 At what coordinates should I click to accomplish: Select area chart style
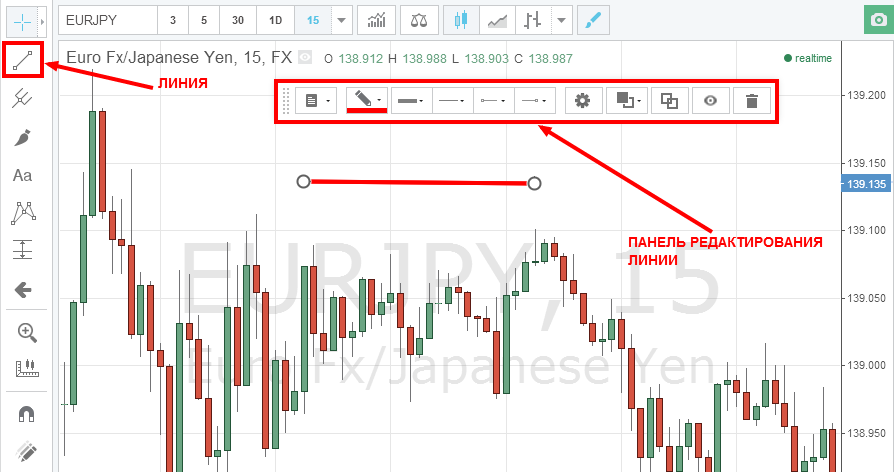pyautogui.click(x=497, y=21)
